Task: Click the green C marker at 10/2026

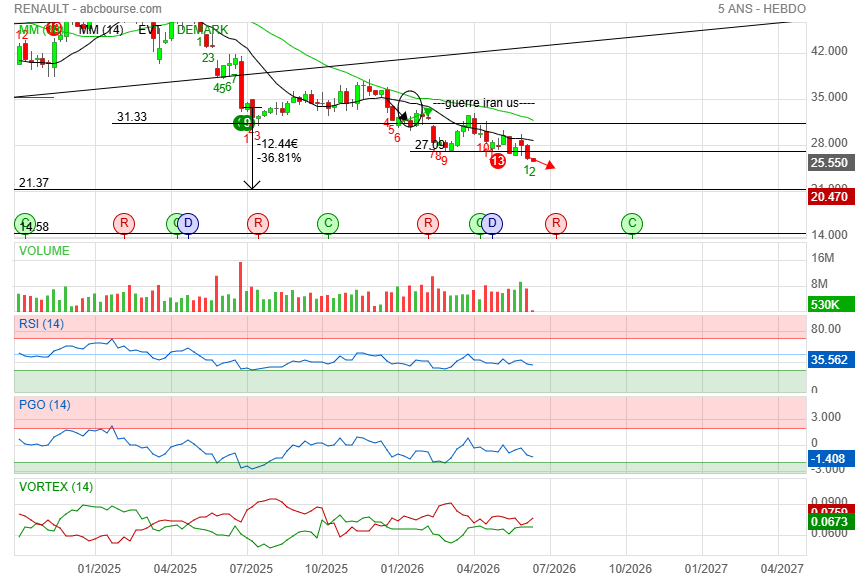Action: (x=632, y=223)
